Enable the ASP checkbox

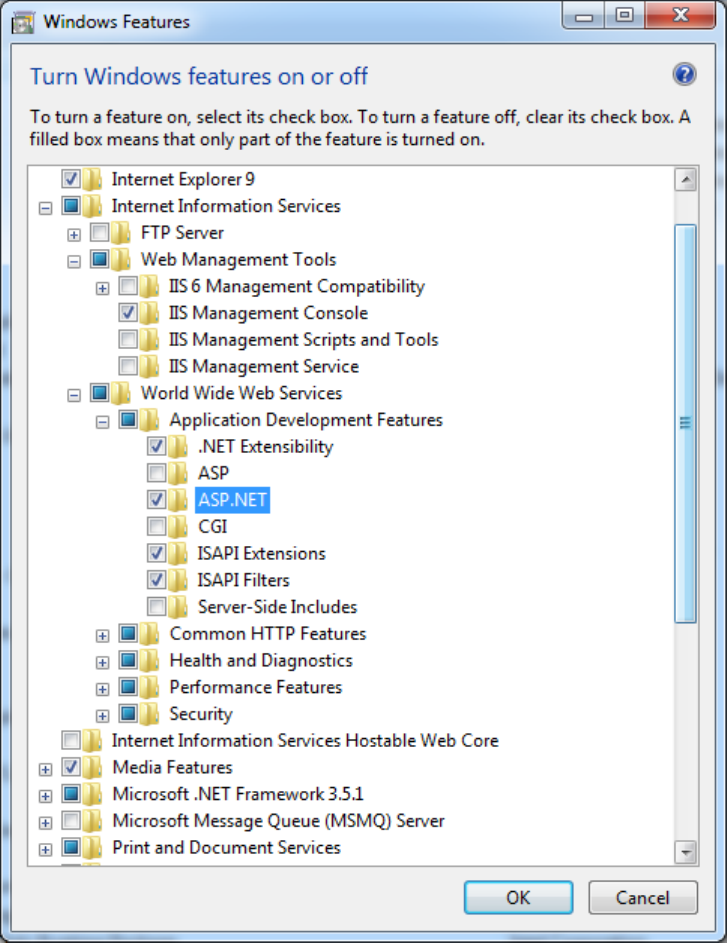(157, 473)
